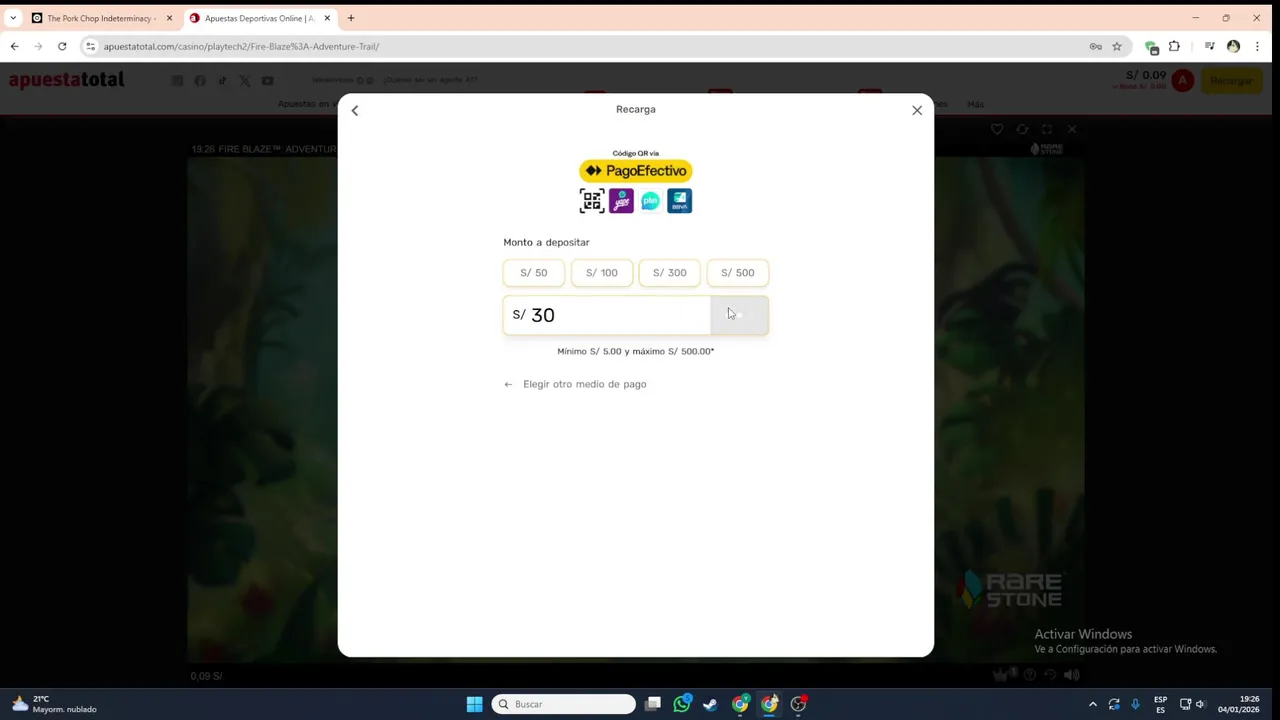
Task: Open the X (Twitter) icon in site header
Action: point(245,81)
